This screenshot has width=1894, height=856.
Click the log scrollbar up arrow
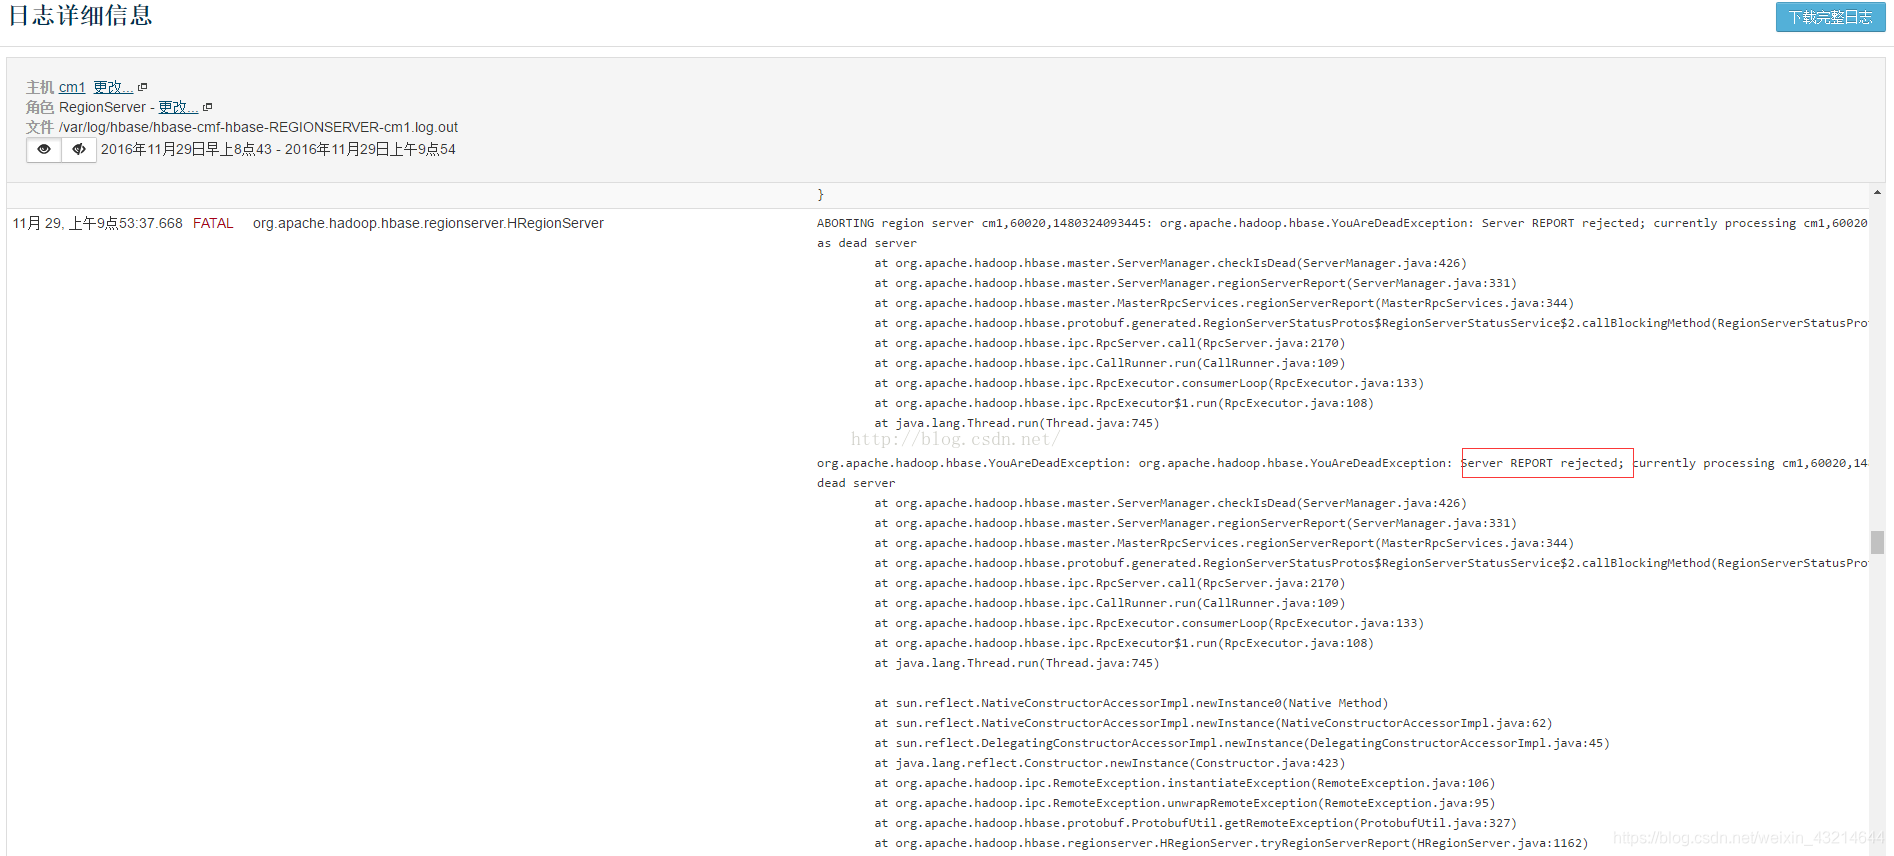click(1877, 192)
